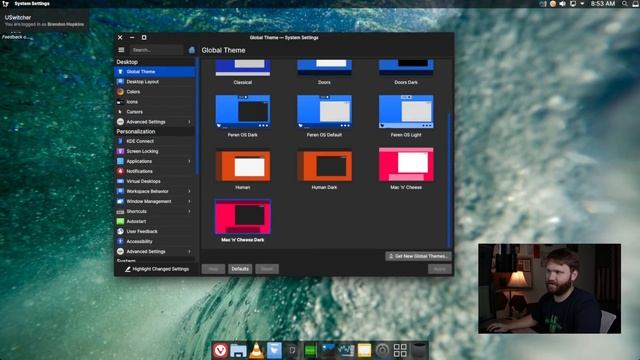Image resolution: width=640 pixels, height=360 pixels.
Task: Open the volume icon in top panel
Action: [562, 4]
